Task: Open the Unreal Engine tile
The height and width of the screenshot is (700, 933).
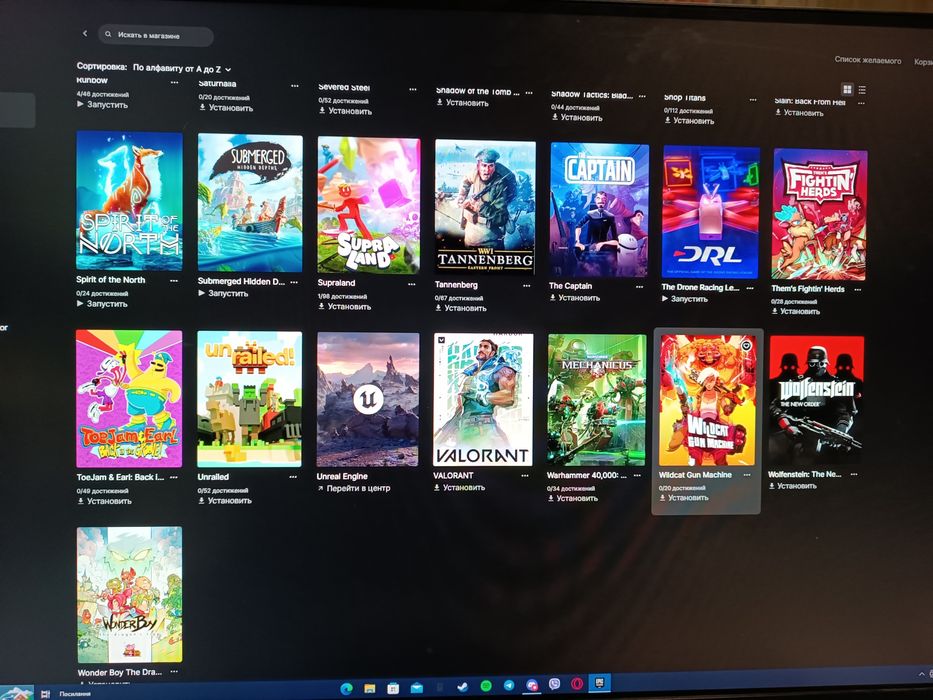Action: (368, 399)
